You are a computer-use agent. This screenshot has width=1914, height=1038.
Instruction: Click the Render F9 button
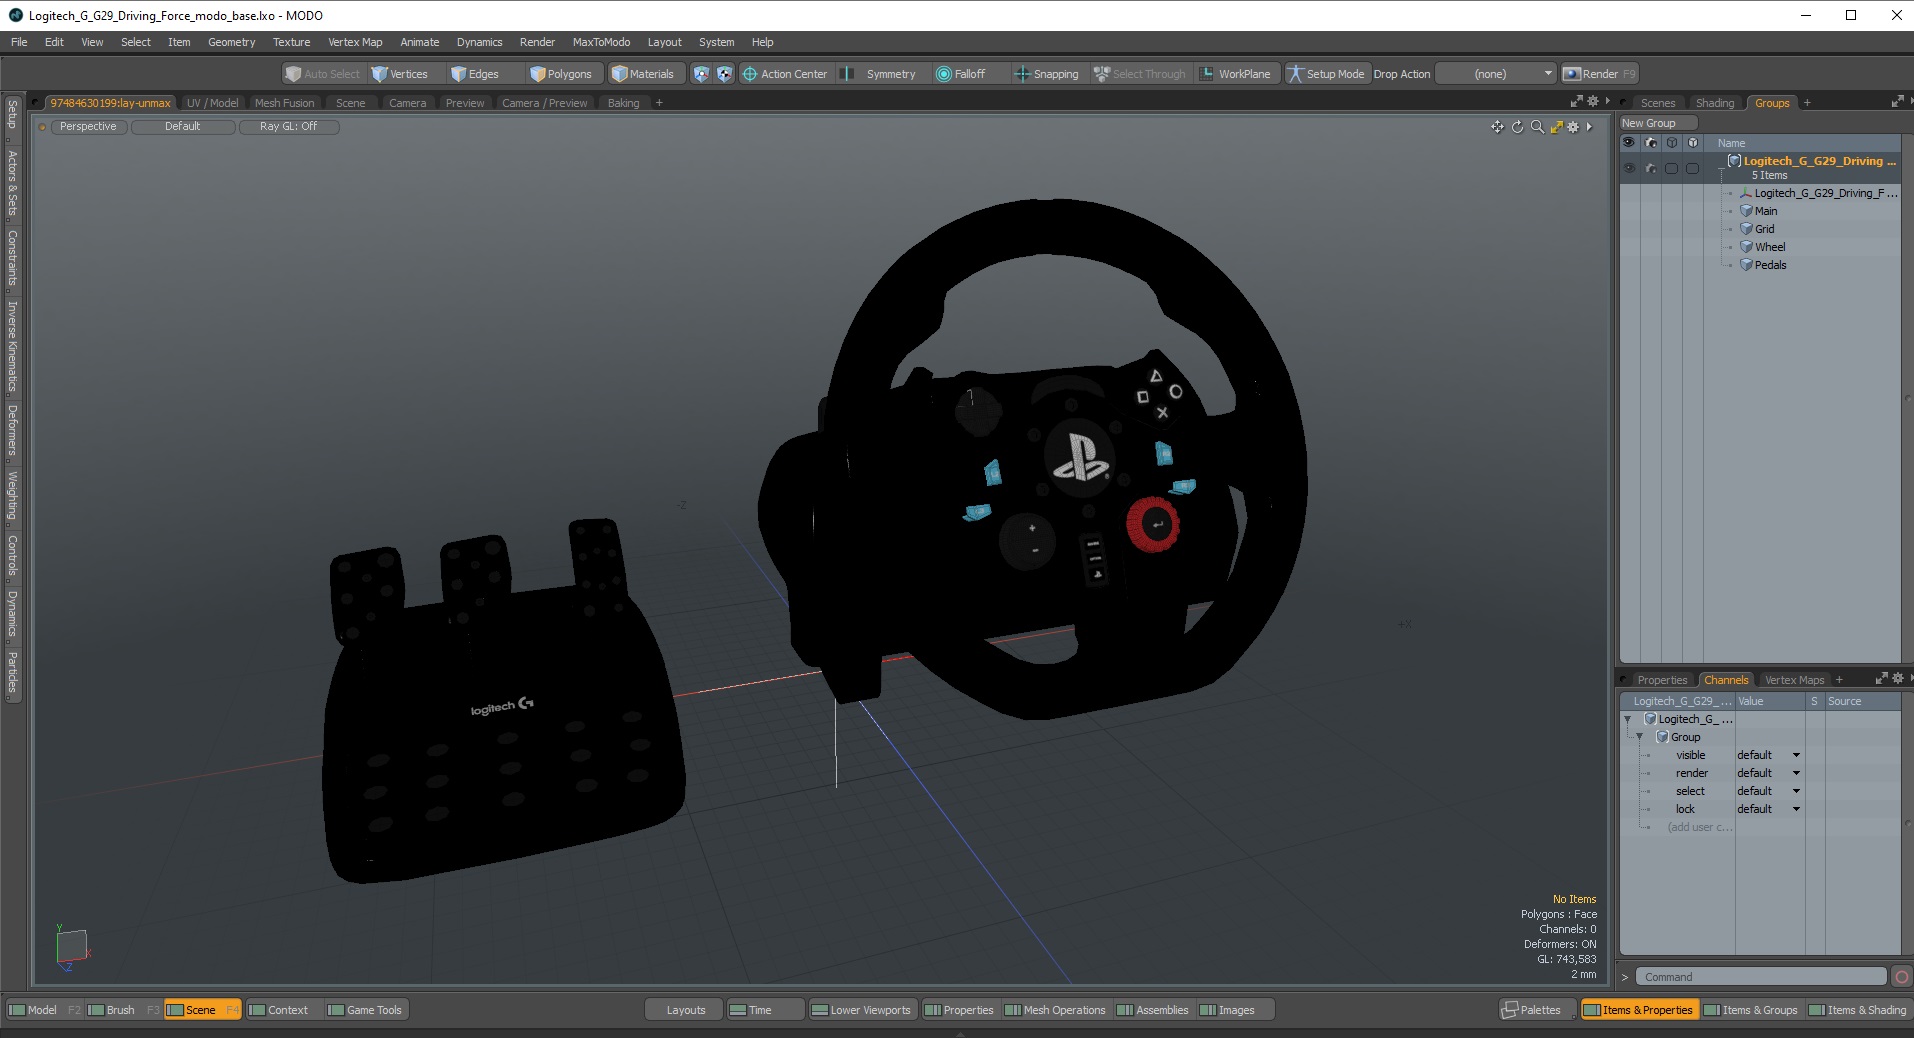[x=1599, y=74]
